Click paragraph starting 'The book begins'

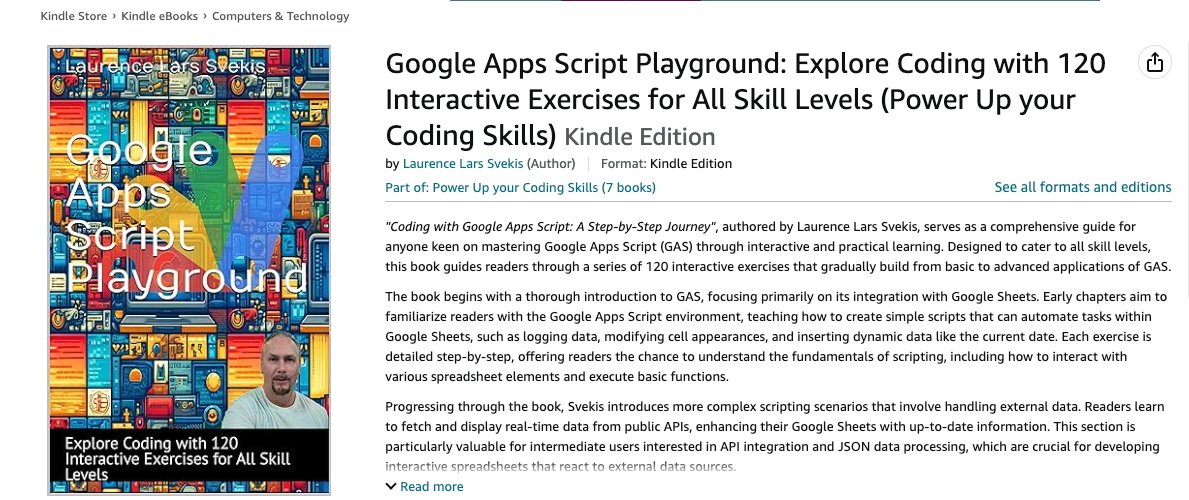(777, 335)
